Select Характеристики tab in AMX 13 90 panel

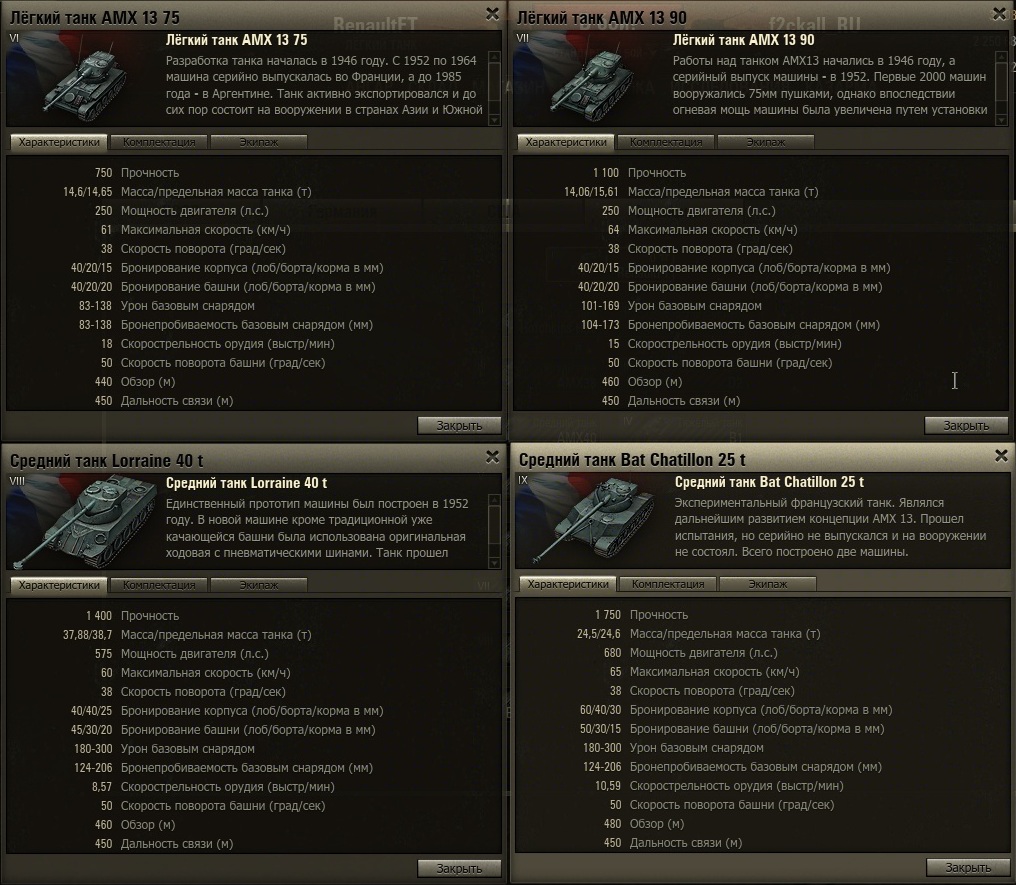click(566, 142)
